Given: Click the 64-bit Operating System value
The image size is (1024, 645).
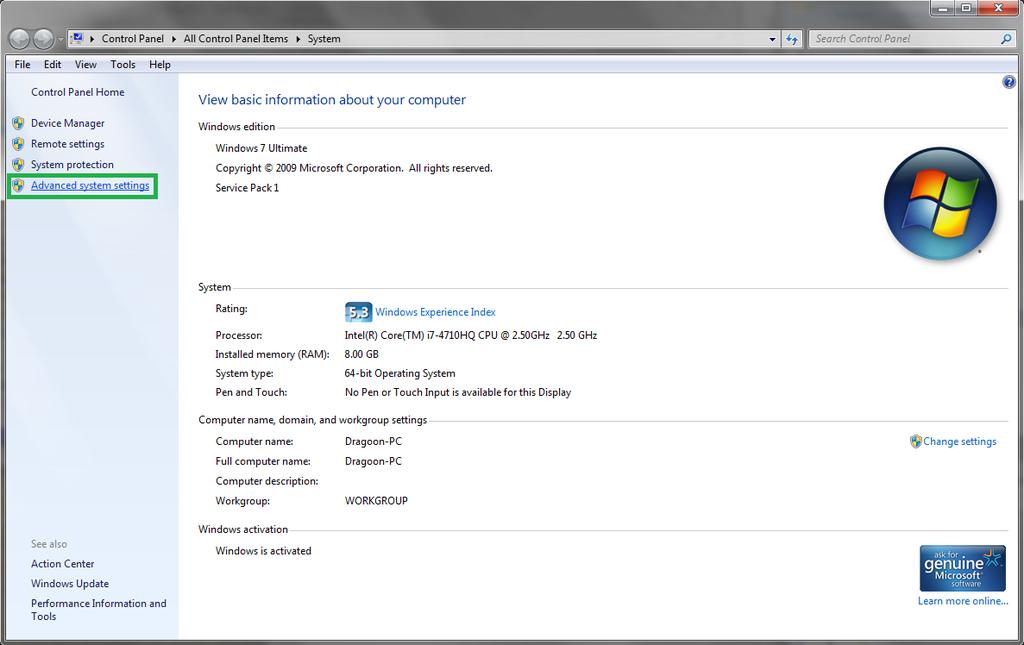Looking at the screenshot, I should click(x=400, y=373).
